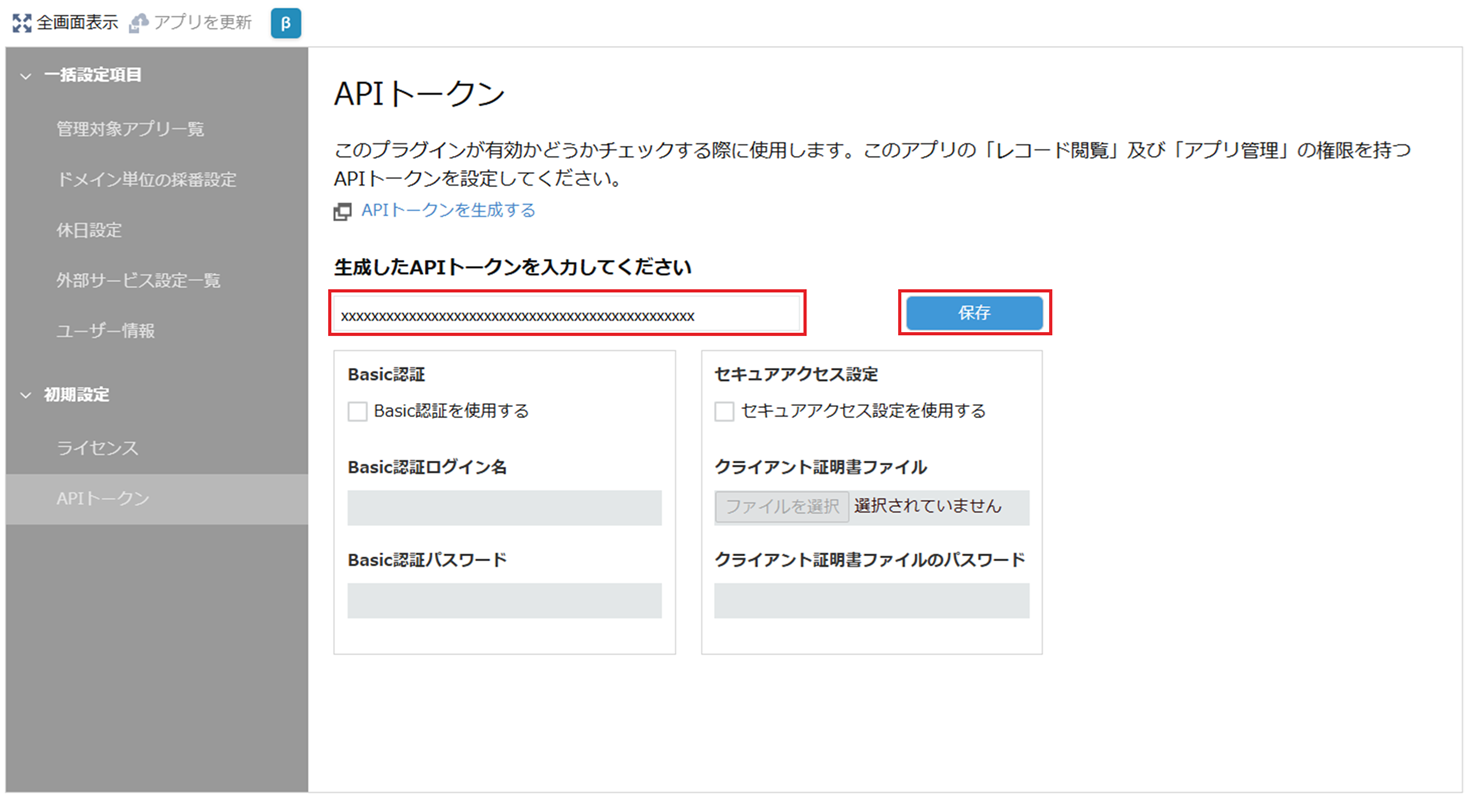Click the API token input field

(567, 315)
